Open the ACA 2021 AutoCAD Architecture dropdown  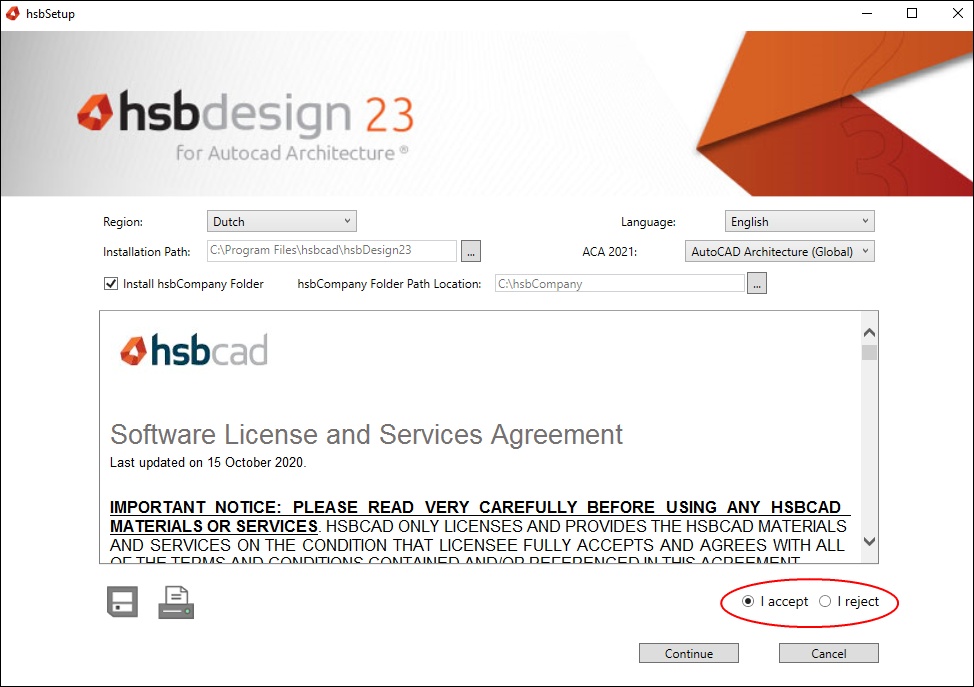tap(780, 251)
